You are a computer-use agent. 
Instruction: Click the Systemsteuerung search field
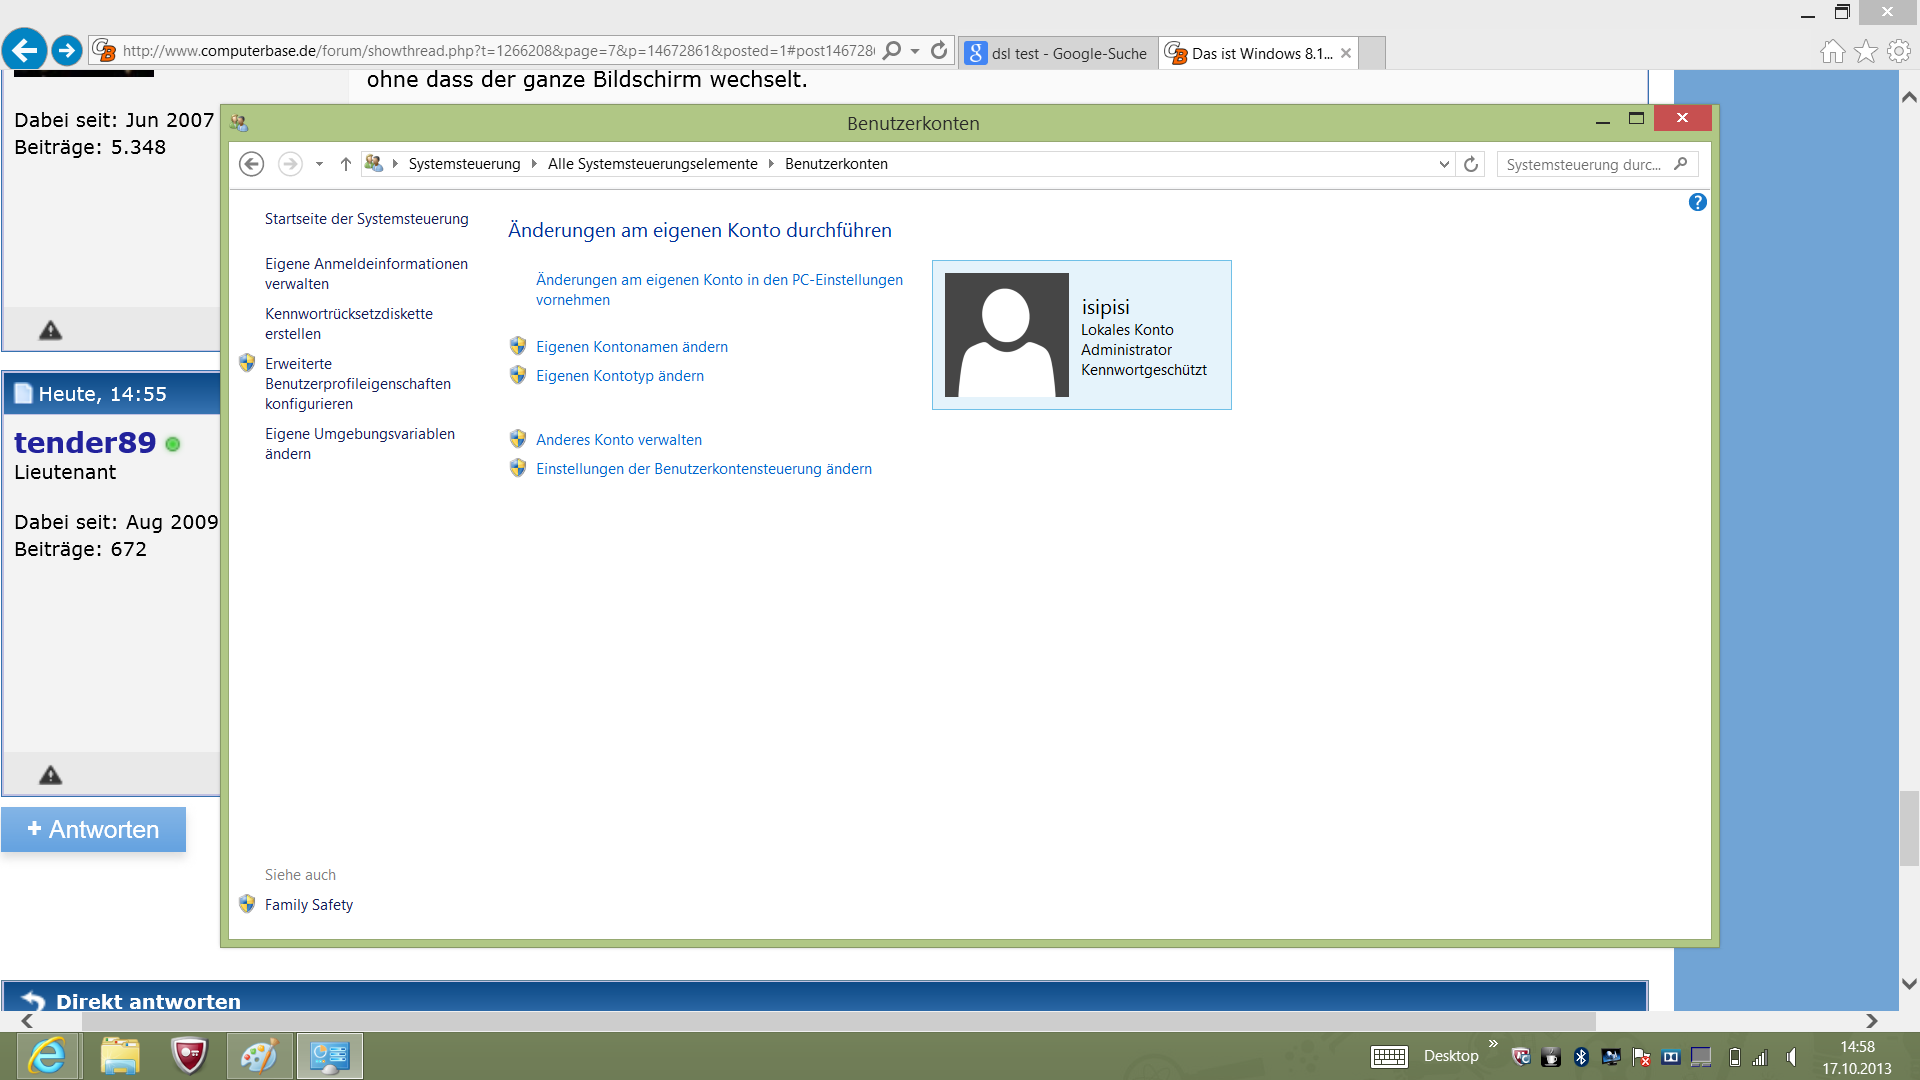click(1583, 164)
